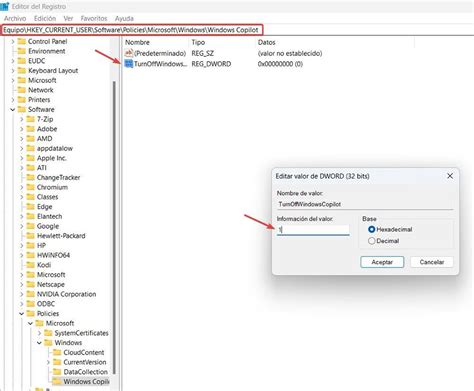
Task: Select the Edge folder icon
Action: 31,207
